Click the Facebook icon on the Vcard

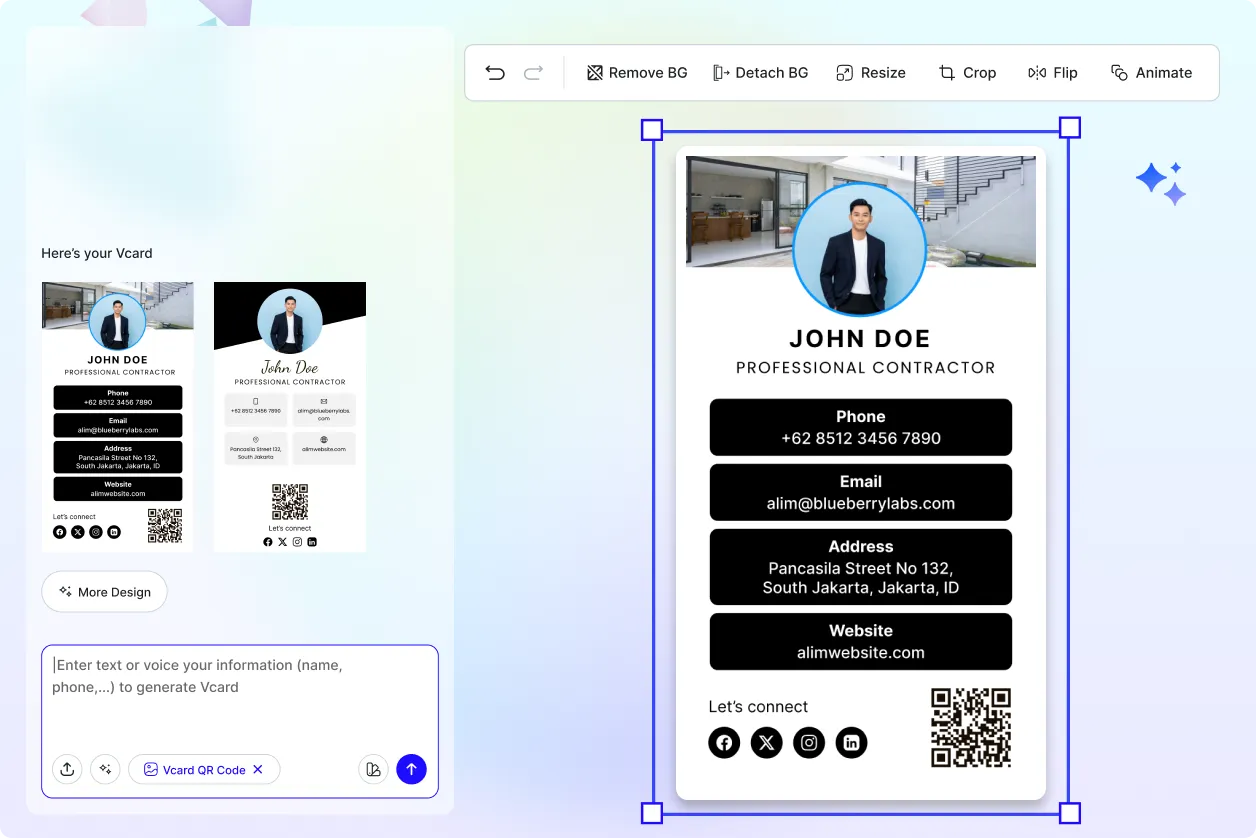(724, 742)
